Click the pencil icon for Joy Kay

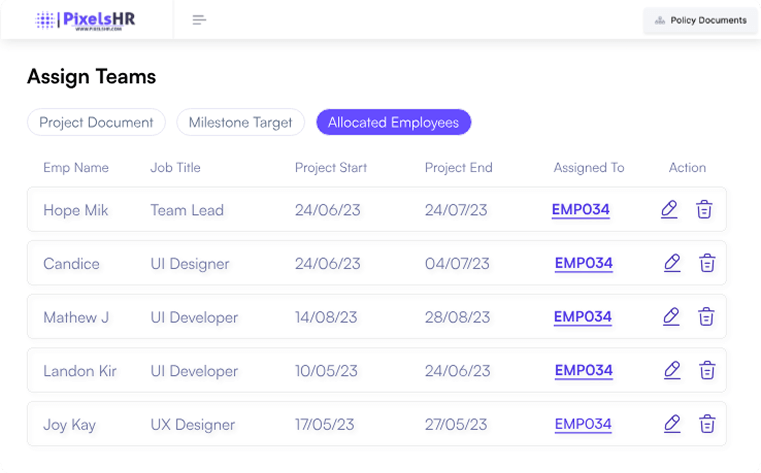(672, 424)
